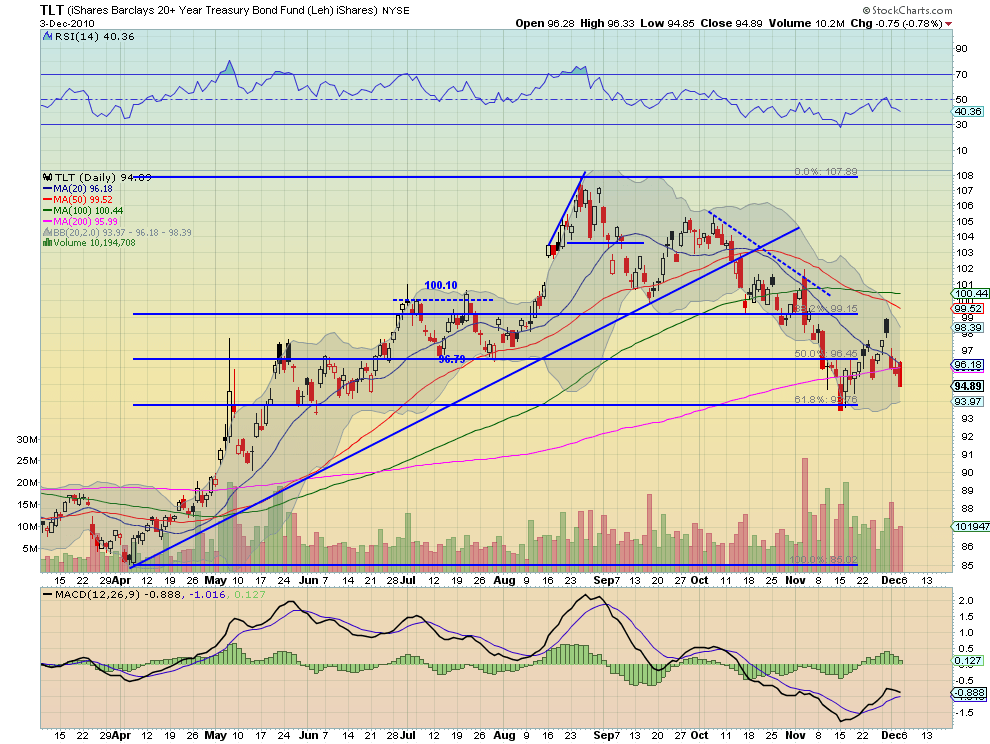Click the red 99.52 price tag on right axis

968,309
